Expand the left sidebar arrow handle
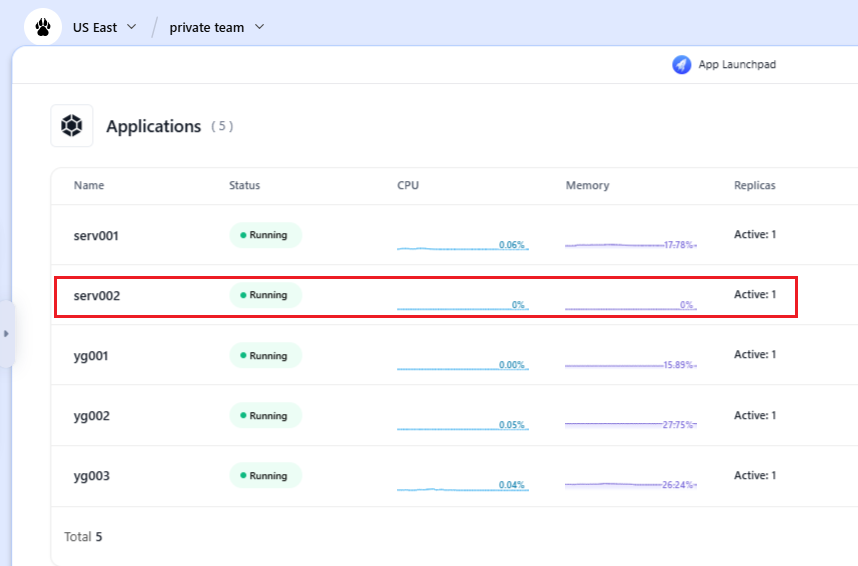This screenshot has height=566, width=858. point(6,333)
